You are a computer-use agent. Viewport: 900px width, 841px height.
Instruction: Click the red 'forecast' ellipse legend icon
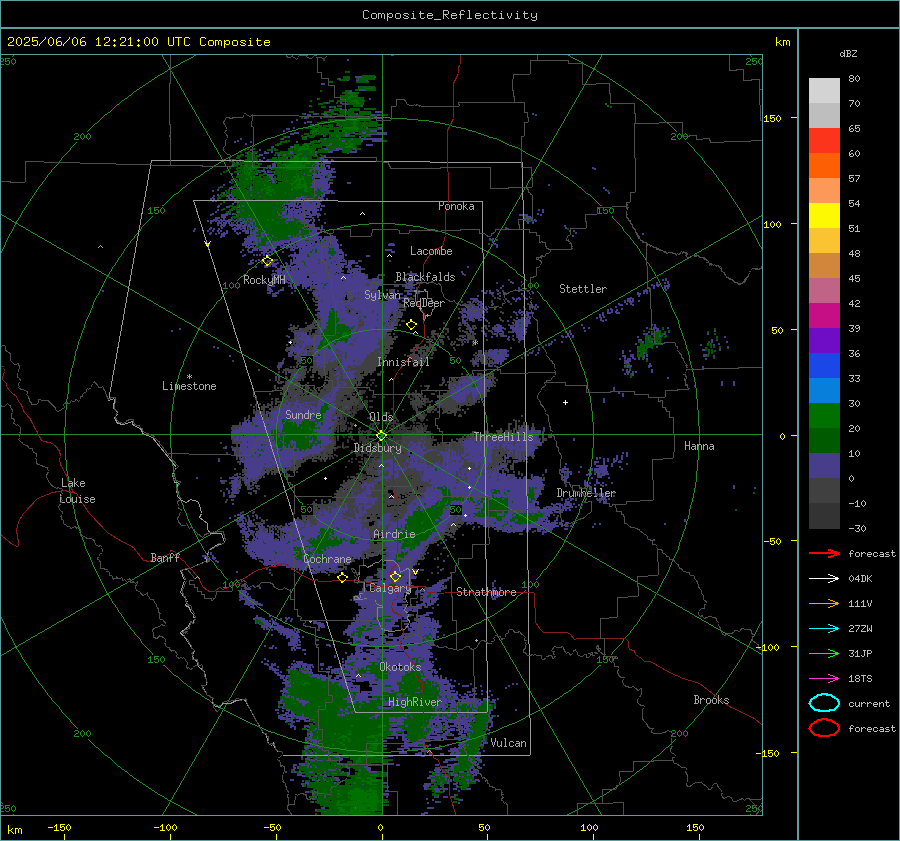click(x=824, y=728)
